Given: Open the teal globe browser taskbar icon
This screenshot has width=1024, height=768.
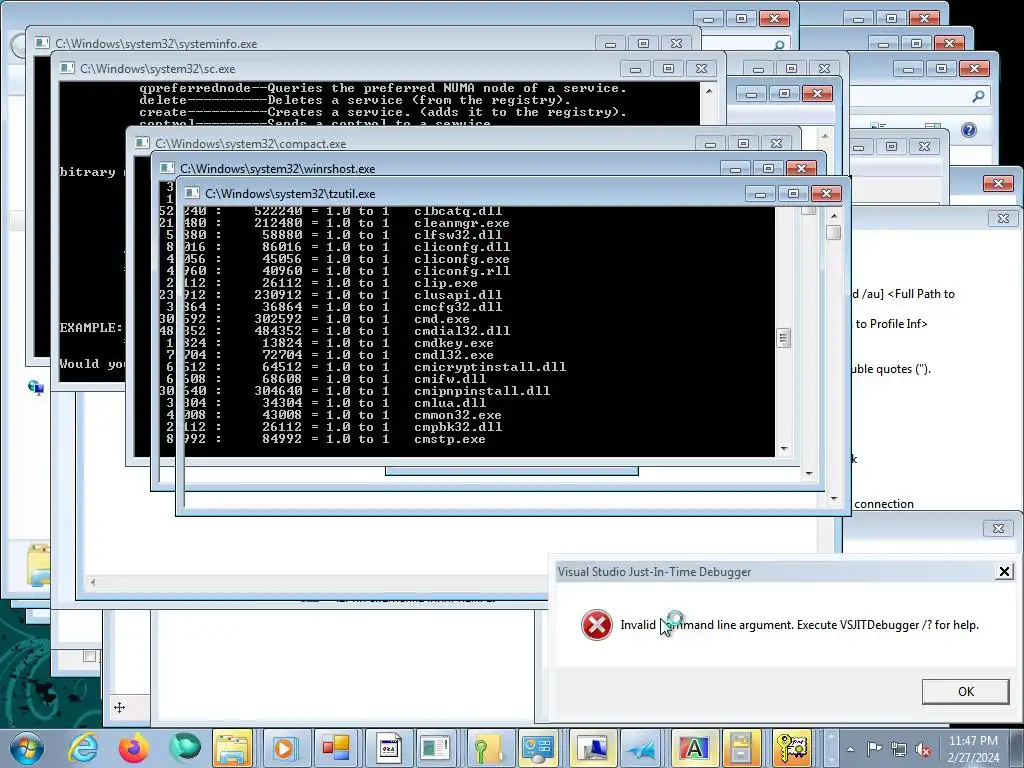Looking at the screenshot, I should coord(184,748).
